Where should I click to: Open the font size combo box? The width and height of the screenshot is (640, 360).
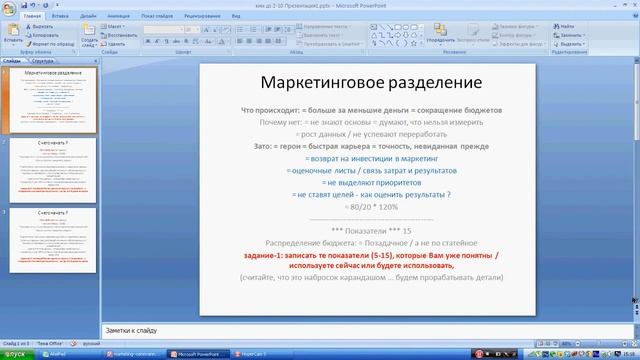[192, 30]
